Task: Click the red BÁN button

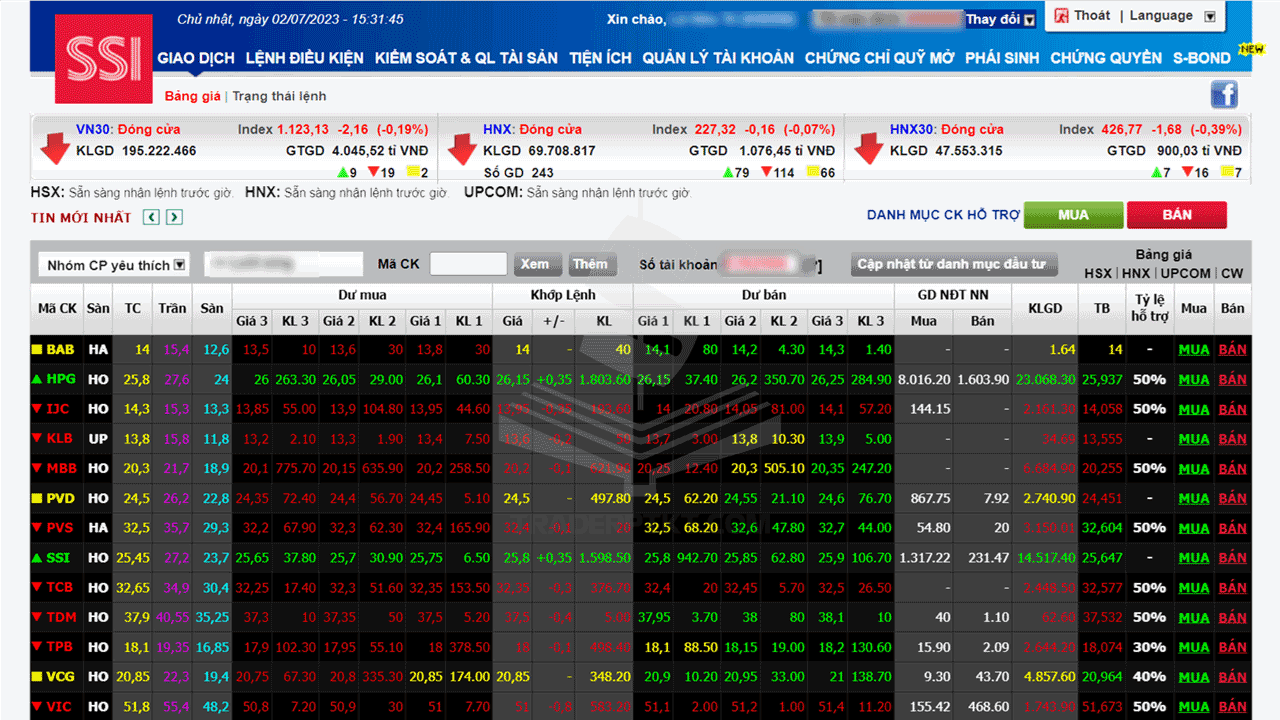Action: point(1177,215)
